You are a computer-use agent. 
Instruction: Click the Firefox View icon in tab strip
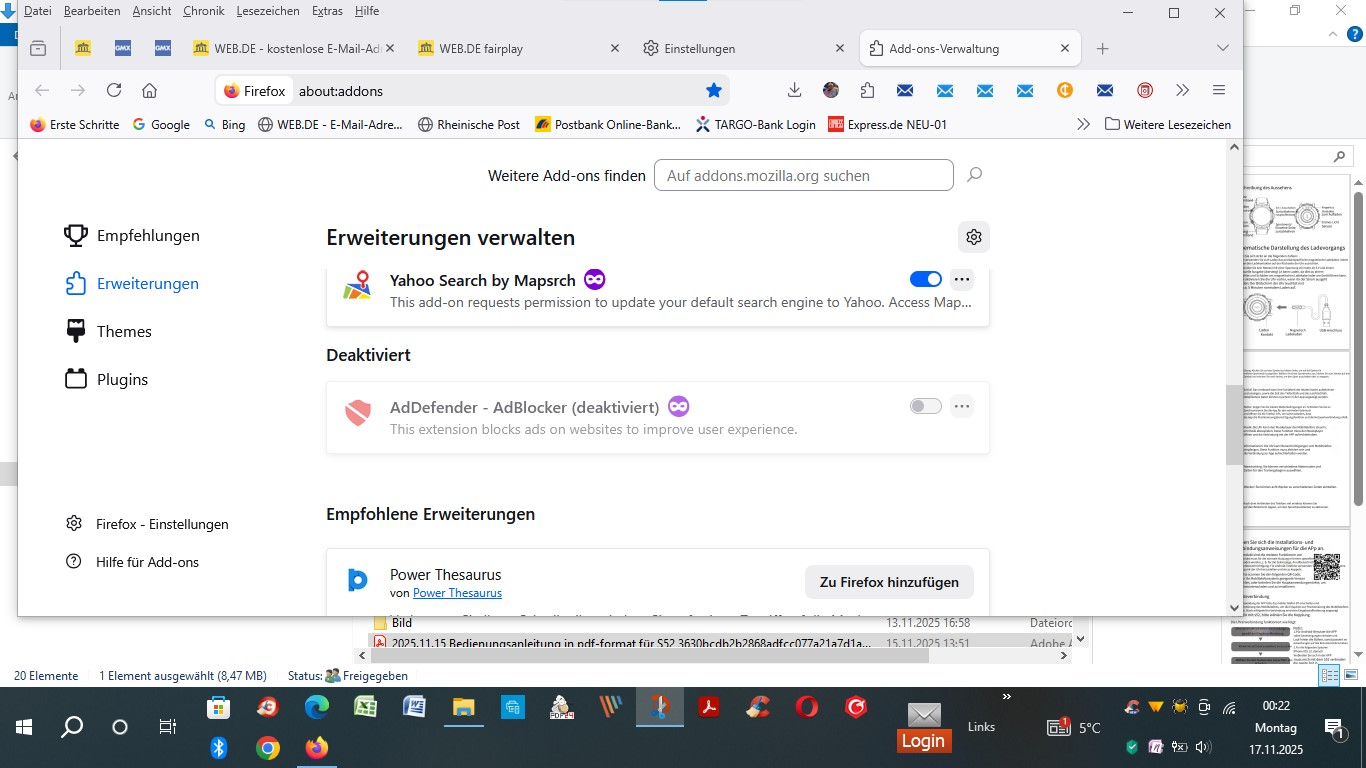(x=38, y=48)
